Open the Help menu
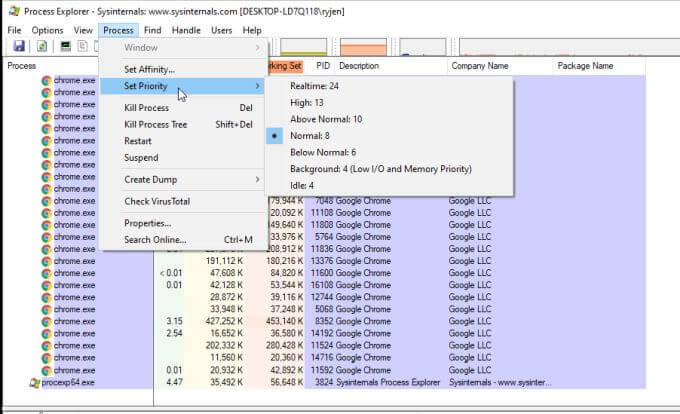The height and width of the screenshot is (414, 680). tap(252, 30)
